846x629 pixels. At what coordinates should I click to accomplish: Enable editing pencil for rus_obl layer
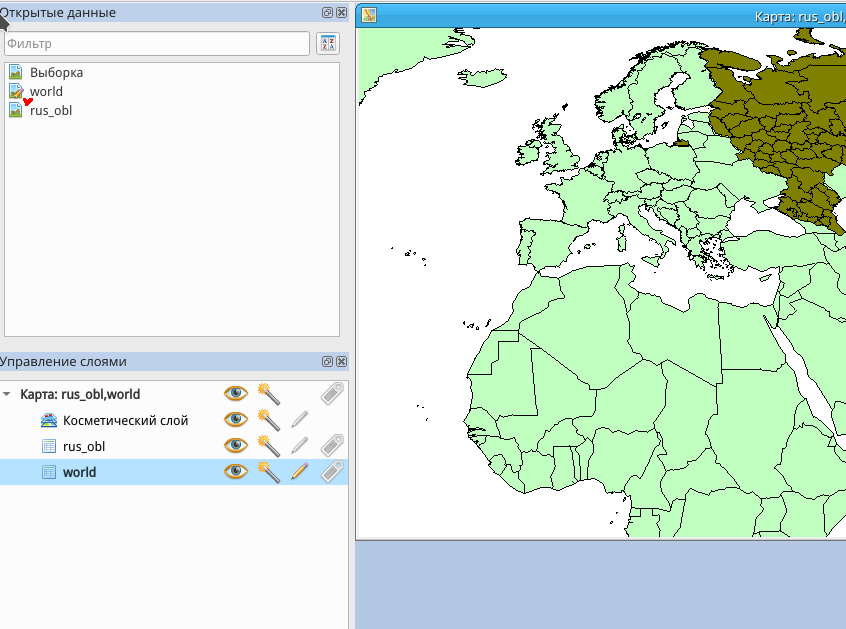point(299,446)
